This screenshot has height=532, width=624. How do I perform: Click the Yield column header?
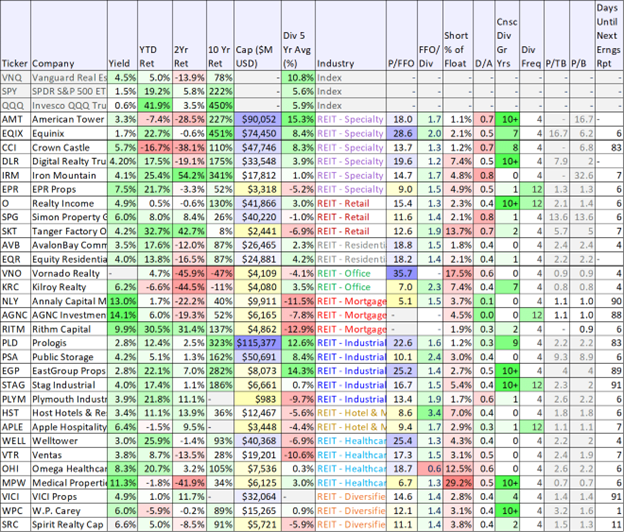(123, 35)
